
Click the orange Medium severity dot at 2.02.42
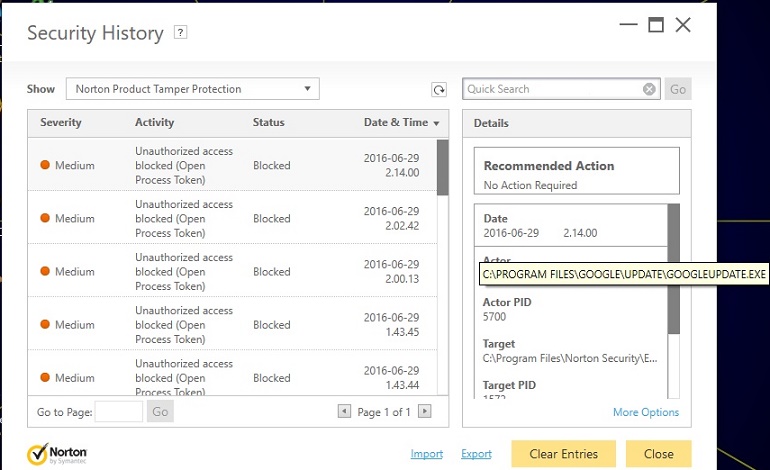pos(45,218)
